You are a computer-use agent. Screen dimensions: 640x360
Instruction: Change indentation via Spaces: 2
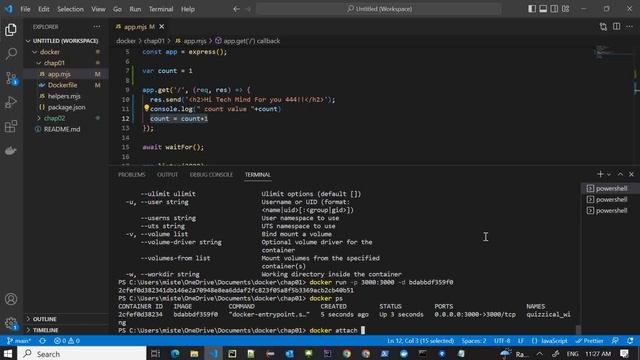coord(473,341)
